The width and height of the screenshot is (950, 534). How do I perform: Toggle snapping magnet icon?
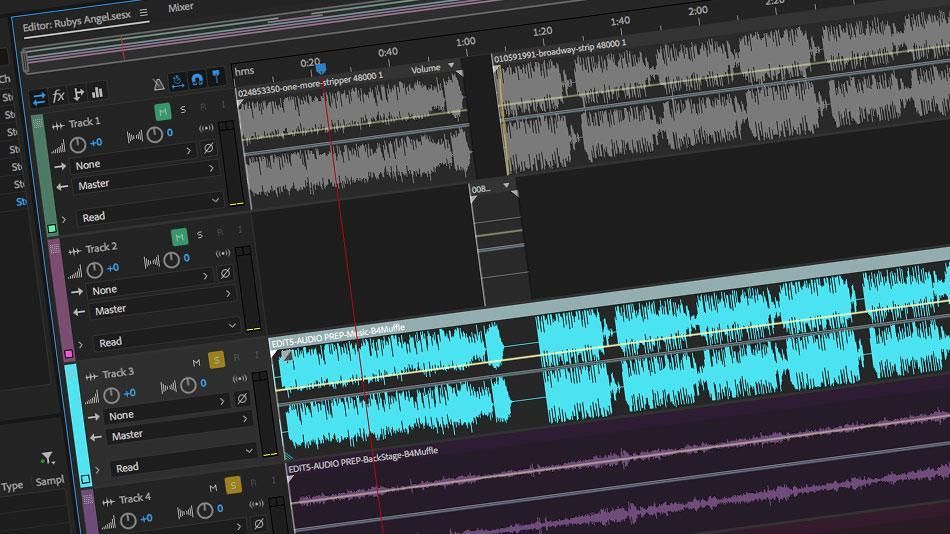pos(197,79)
